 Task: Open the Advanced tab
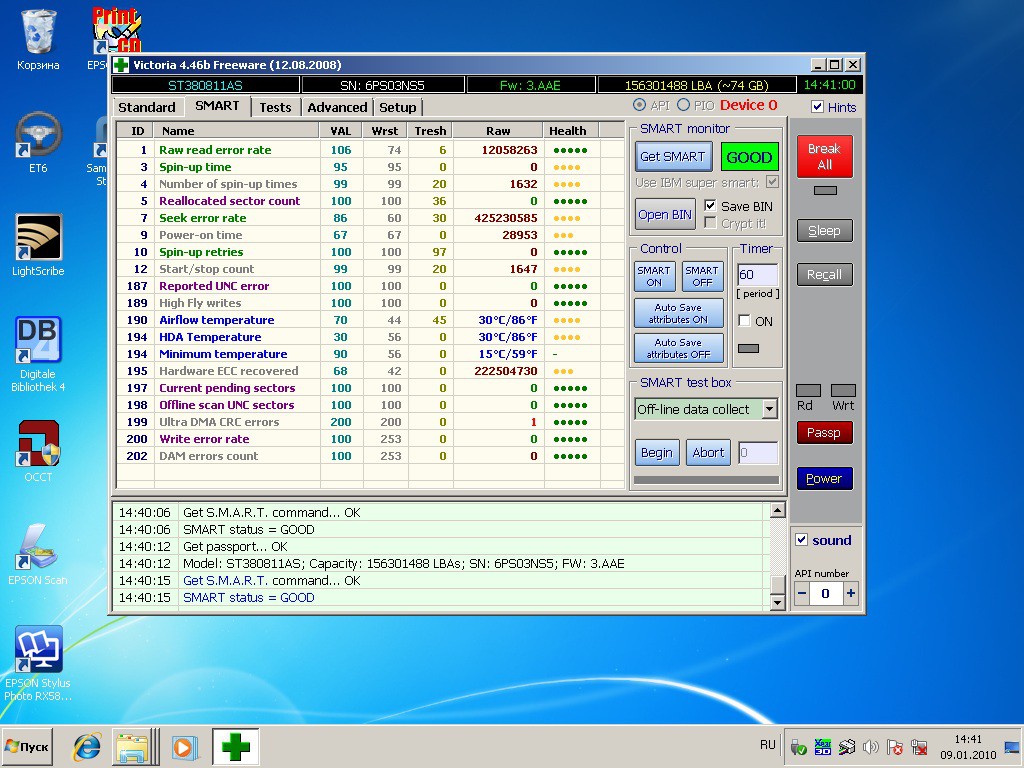pos(337,107)
